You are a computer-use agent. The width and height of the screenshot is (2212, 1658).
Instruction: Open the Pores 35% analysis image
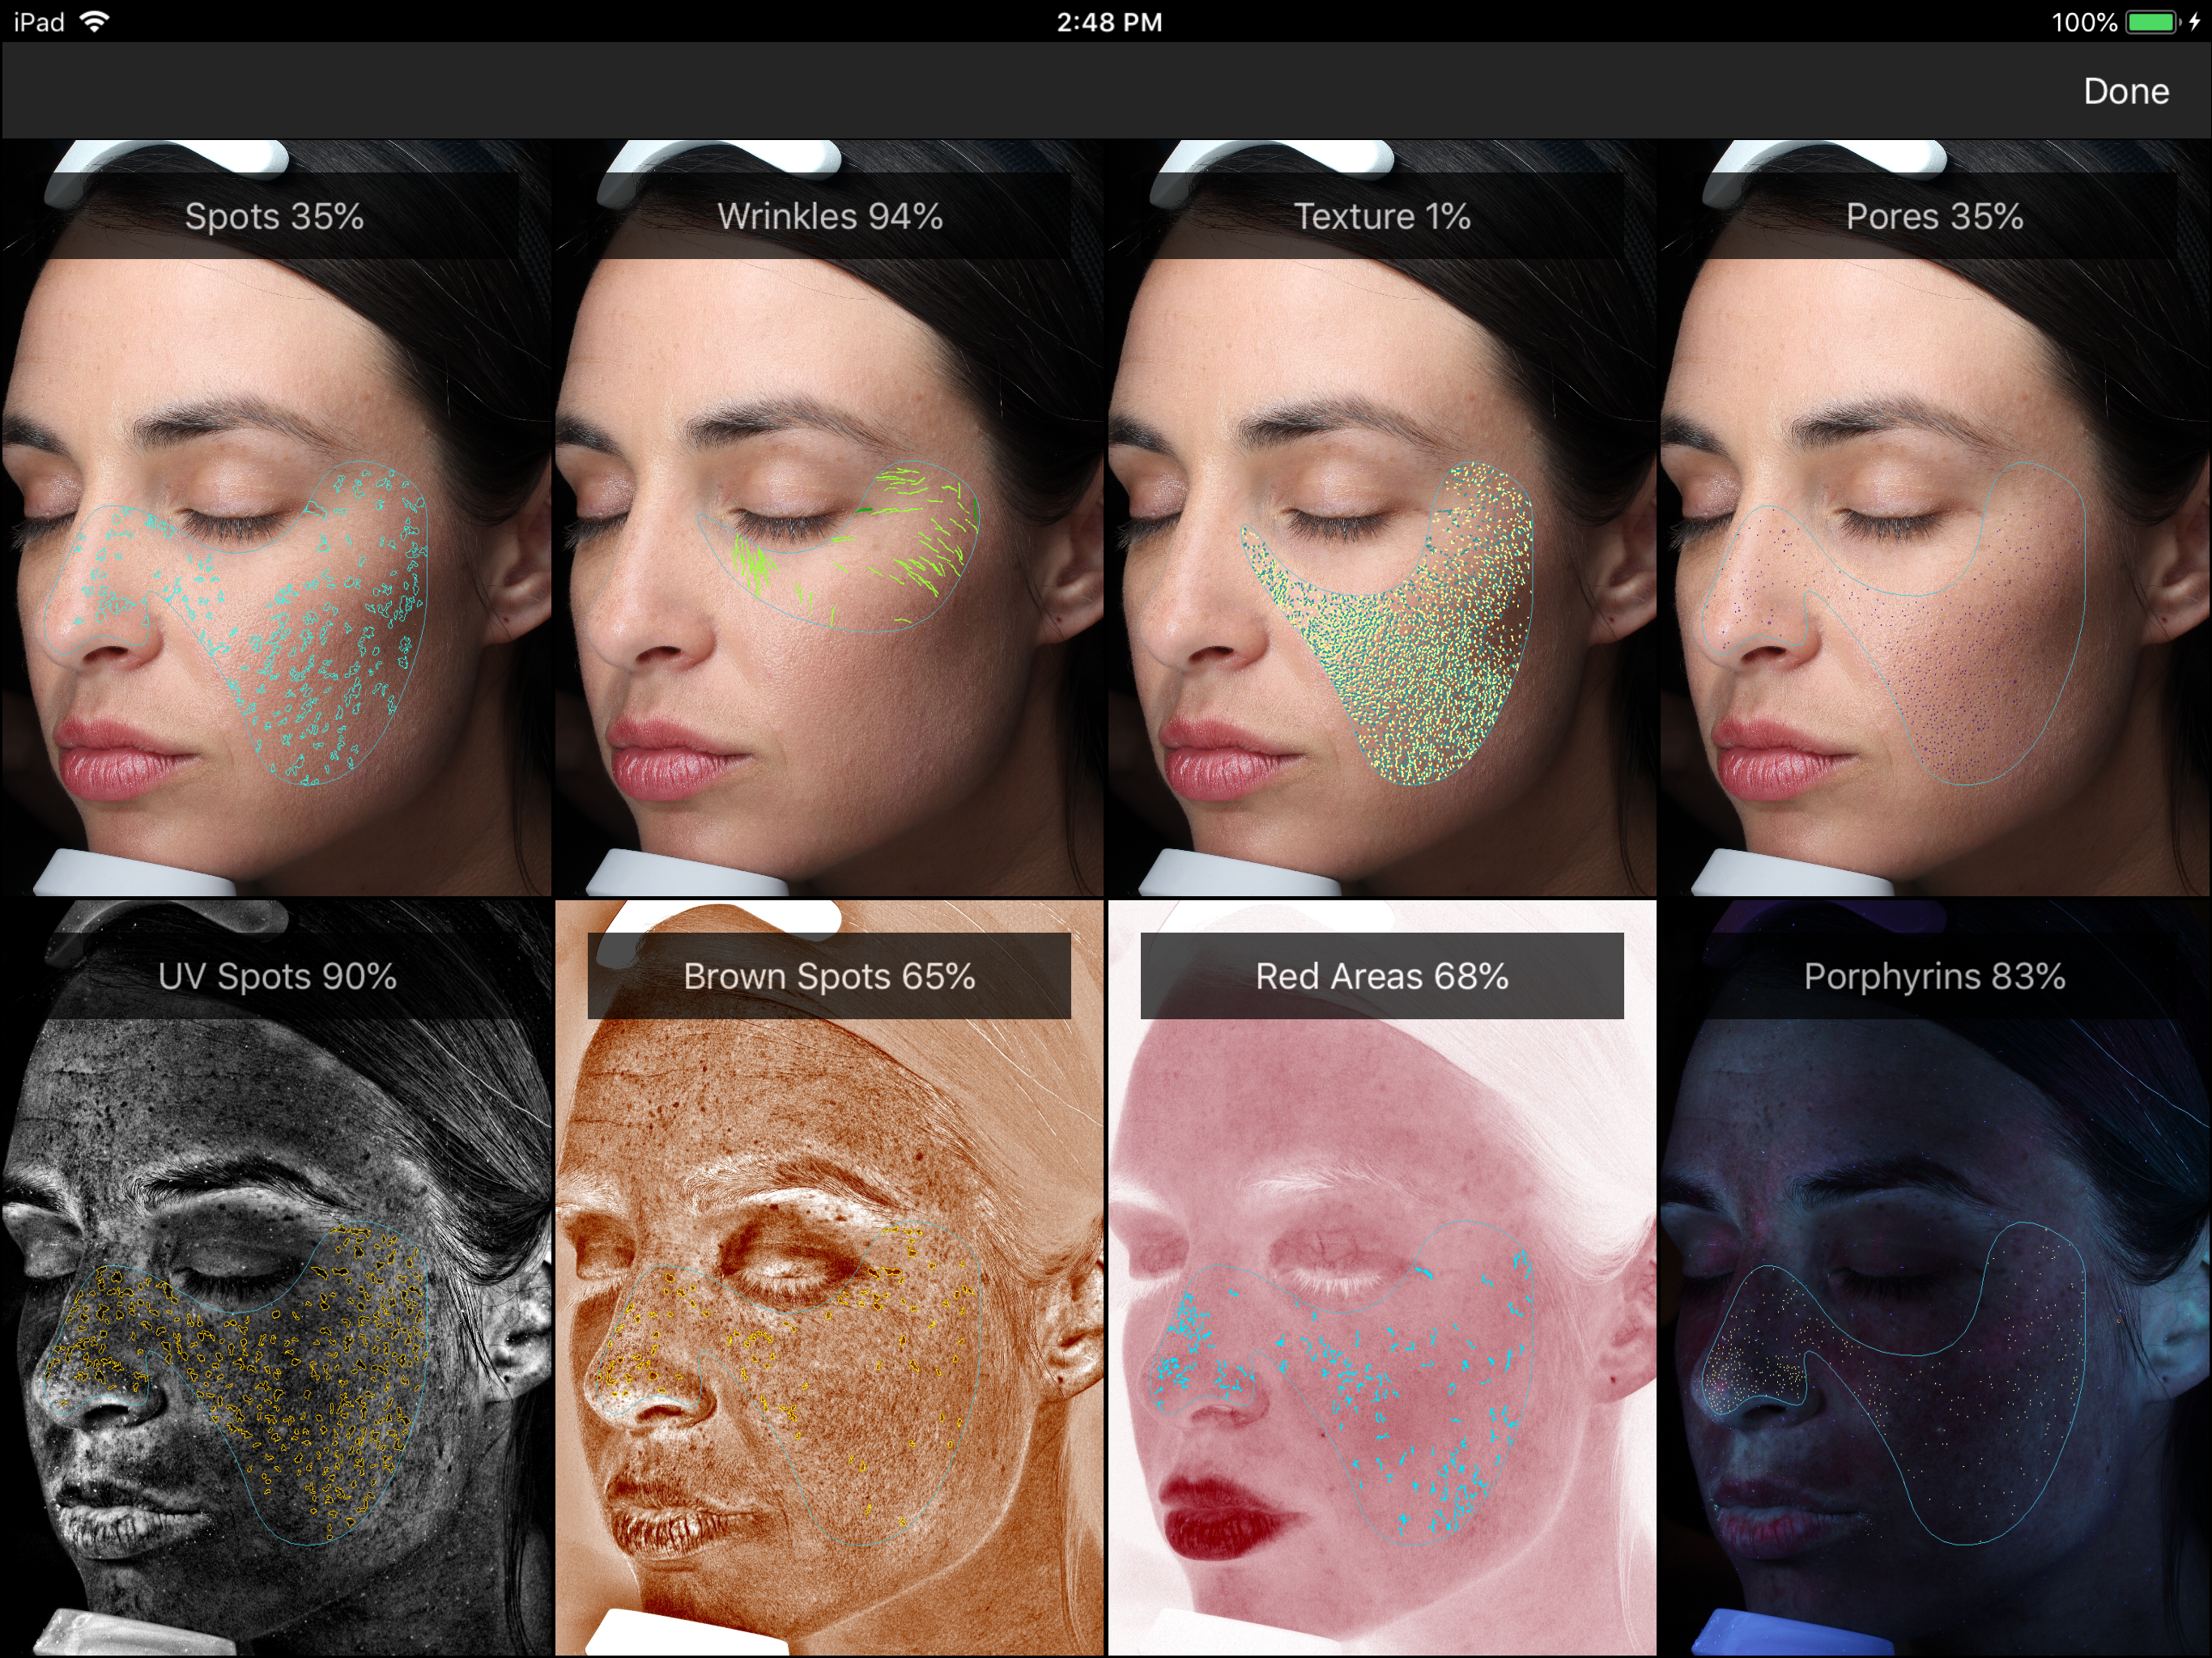coord(1936,517)
